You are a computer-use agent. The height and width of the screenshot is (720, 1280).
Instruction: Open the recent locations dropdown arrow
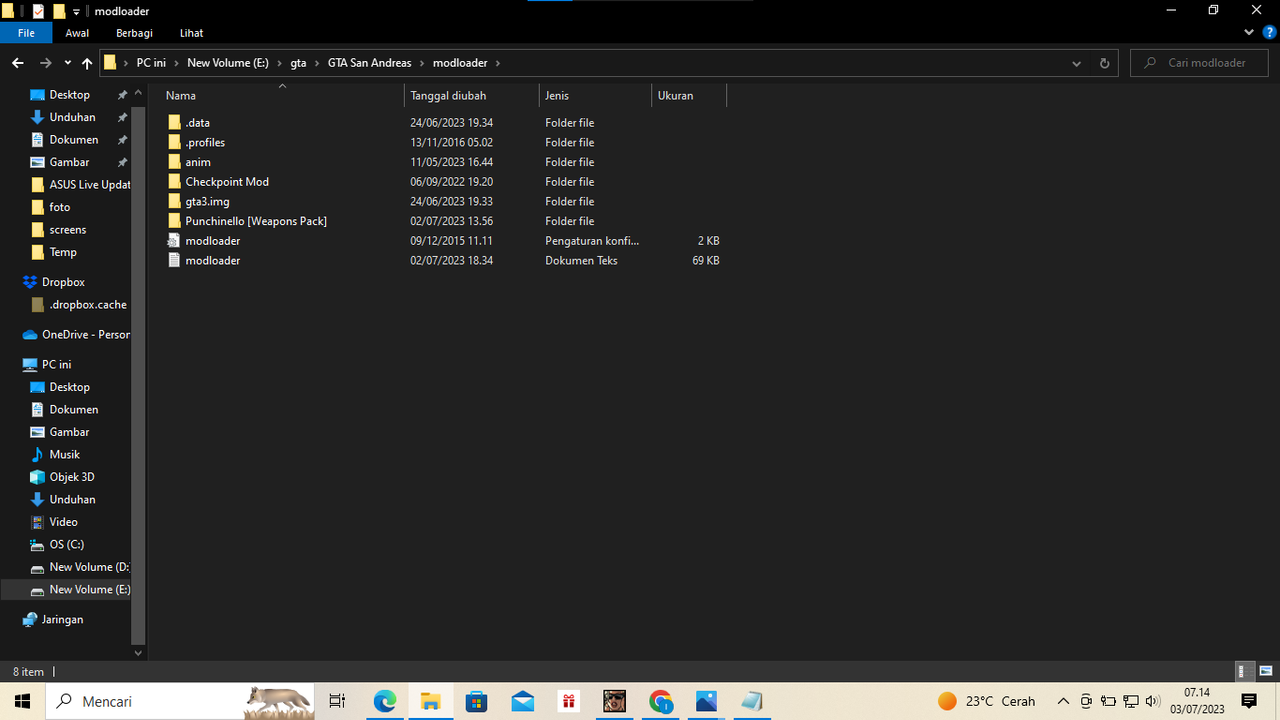pos(67,63)
